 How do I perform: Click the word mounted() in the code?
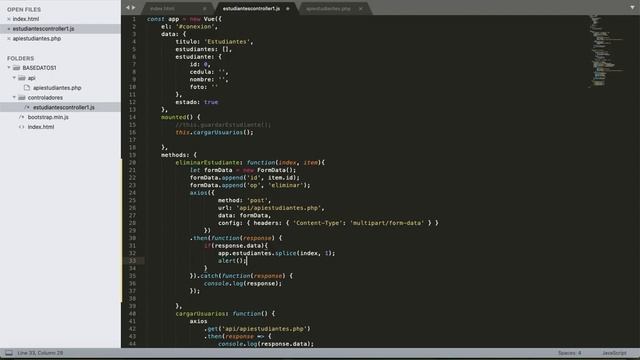pyautogui.click(x=177, y=117)
